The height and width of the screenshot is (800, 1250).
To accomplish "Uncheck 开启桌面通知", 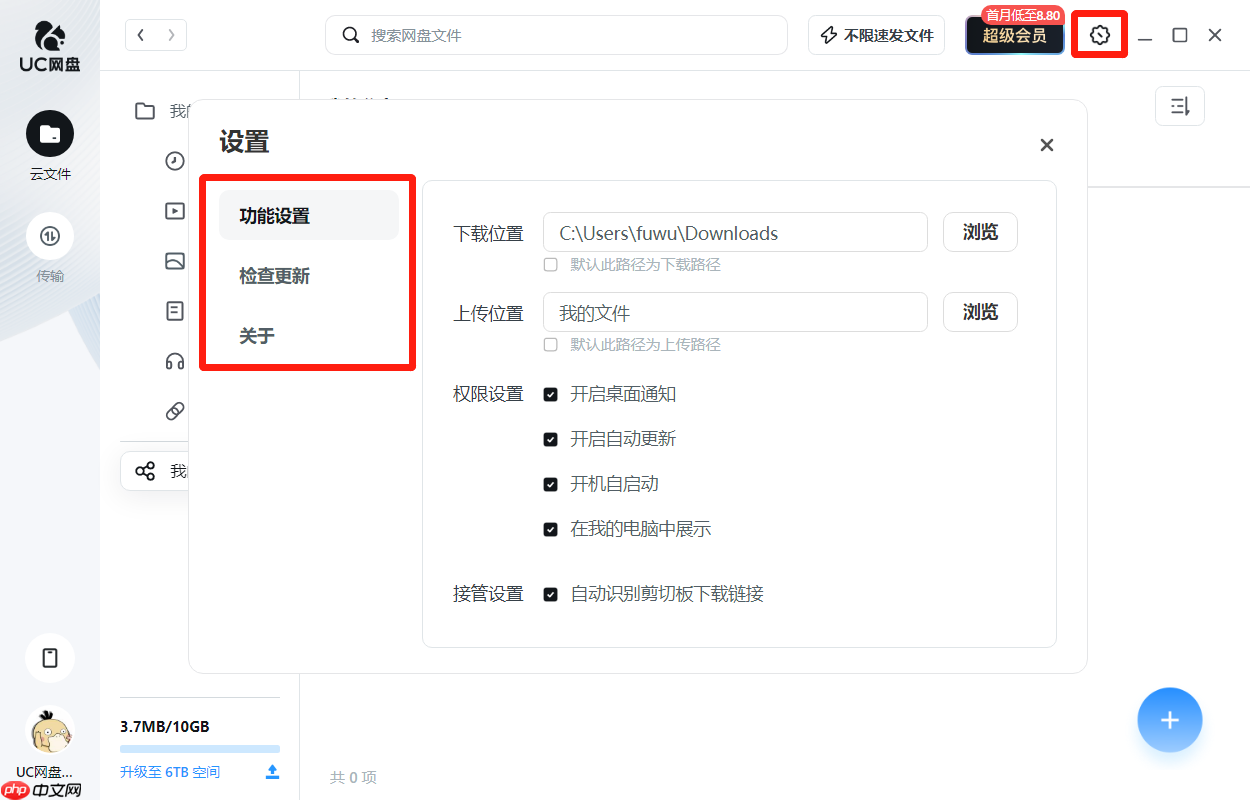I will pyautogui.click(x=550, y=395).
